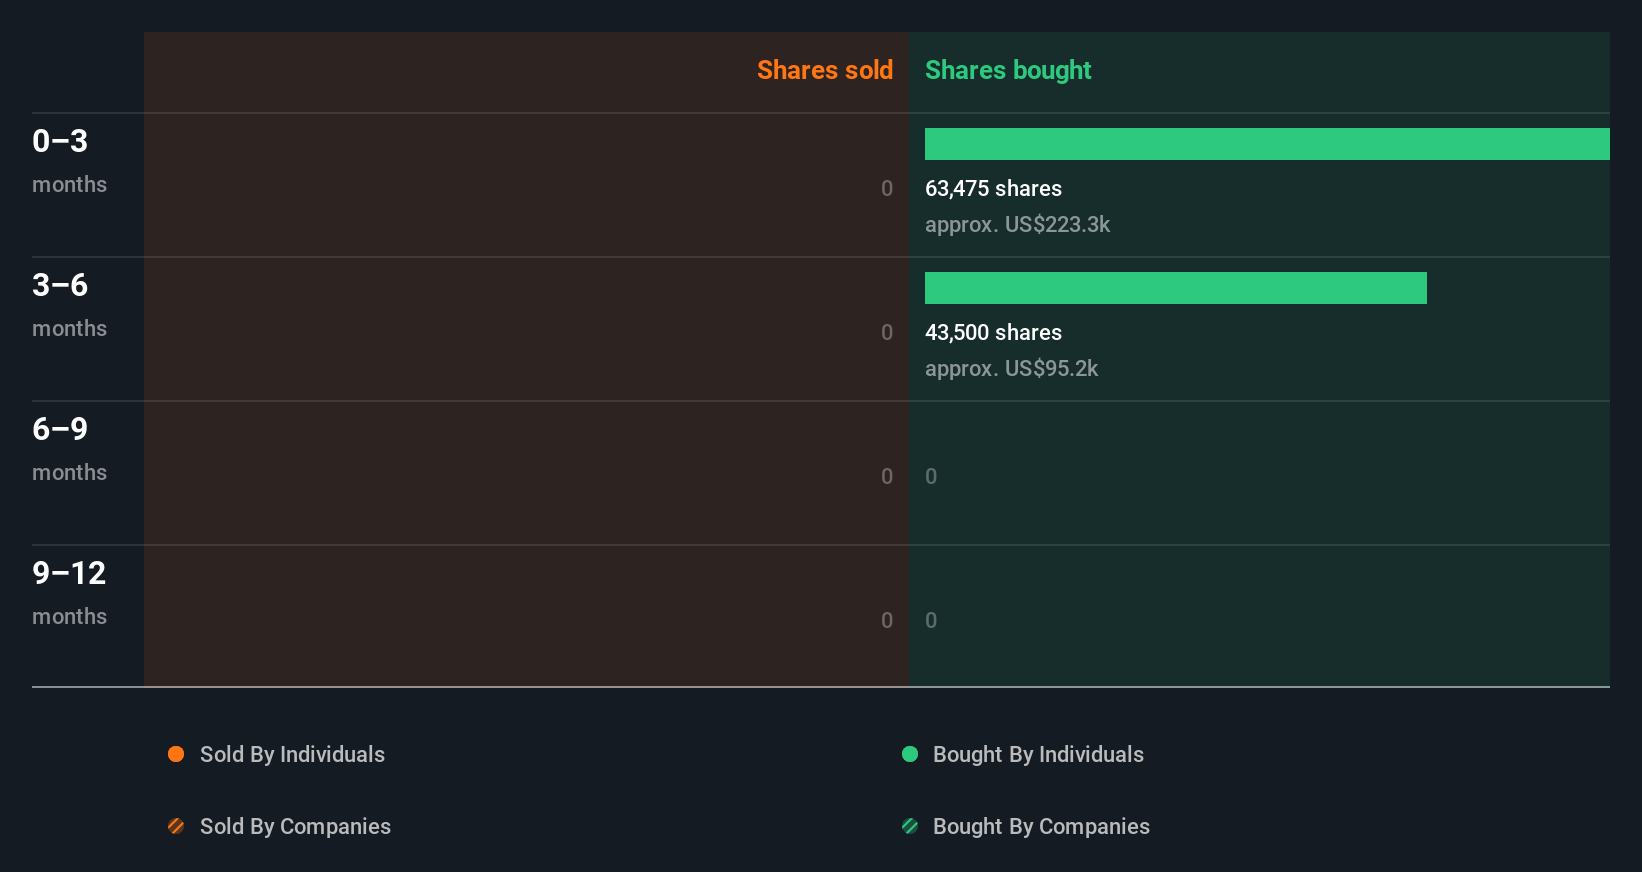Click the 63,475 shares label
1642x872 pixels.
tap(993, 188)
